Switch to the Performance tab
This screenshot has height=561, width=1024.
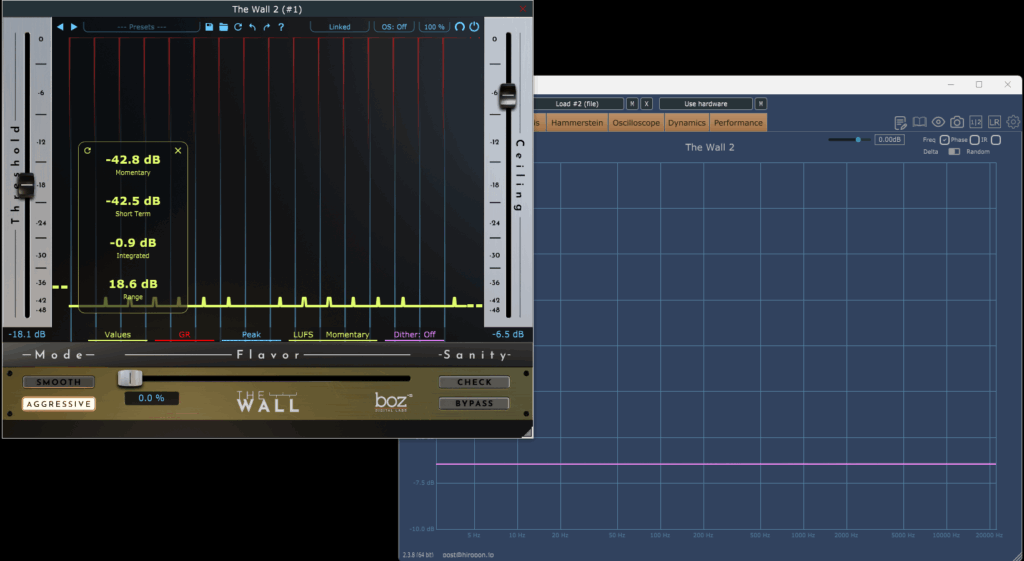point(738,123)
